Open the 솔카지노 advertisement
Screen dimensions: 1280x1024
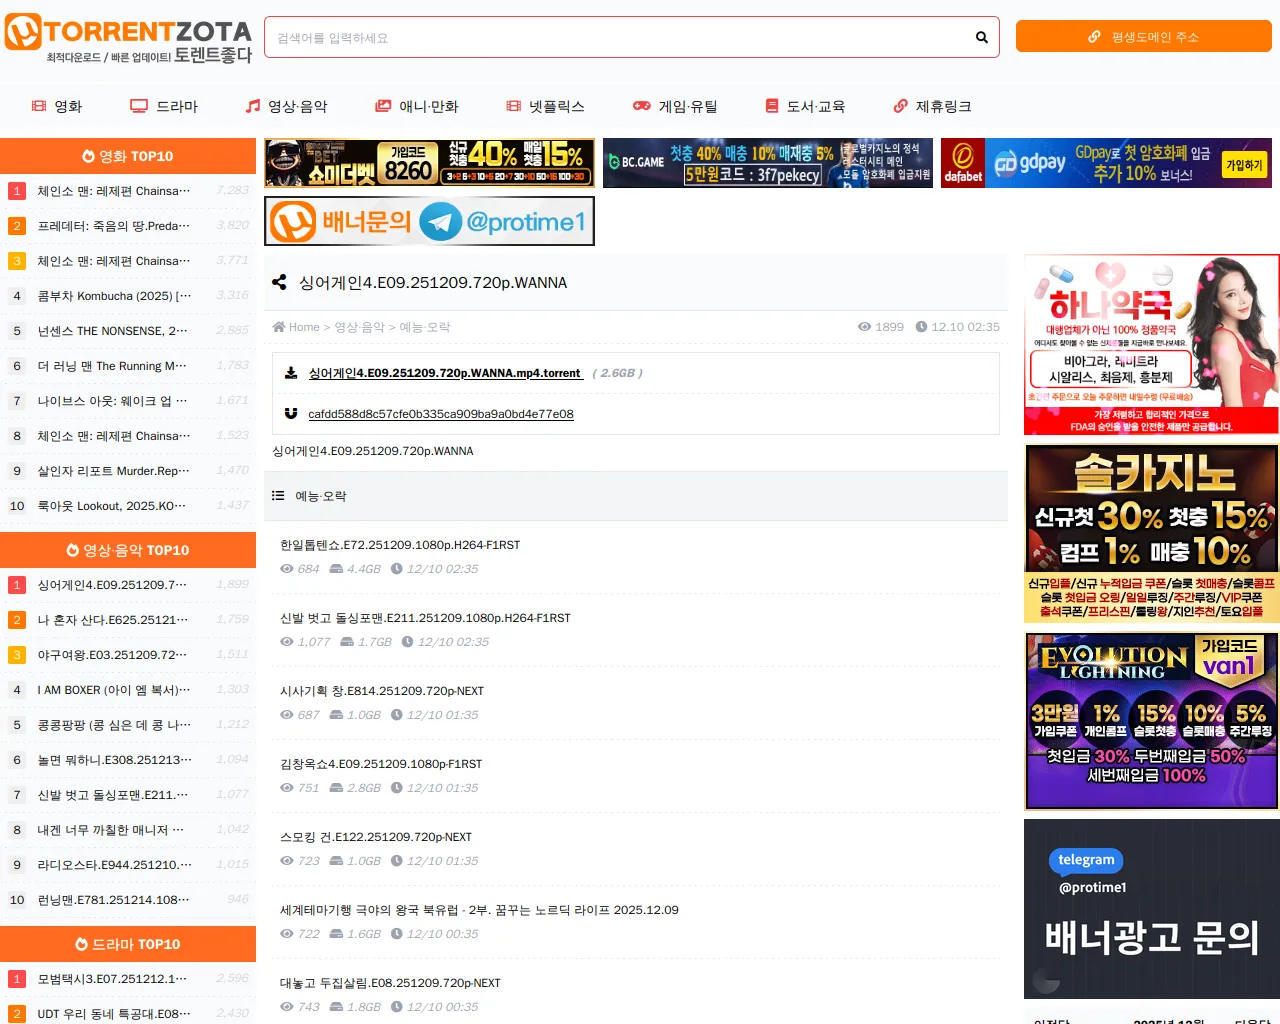pyautogui.click(x=1152, y=534)
